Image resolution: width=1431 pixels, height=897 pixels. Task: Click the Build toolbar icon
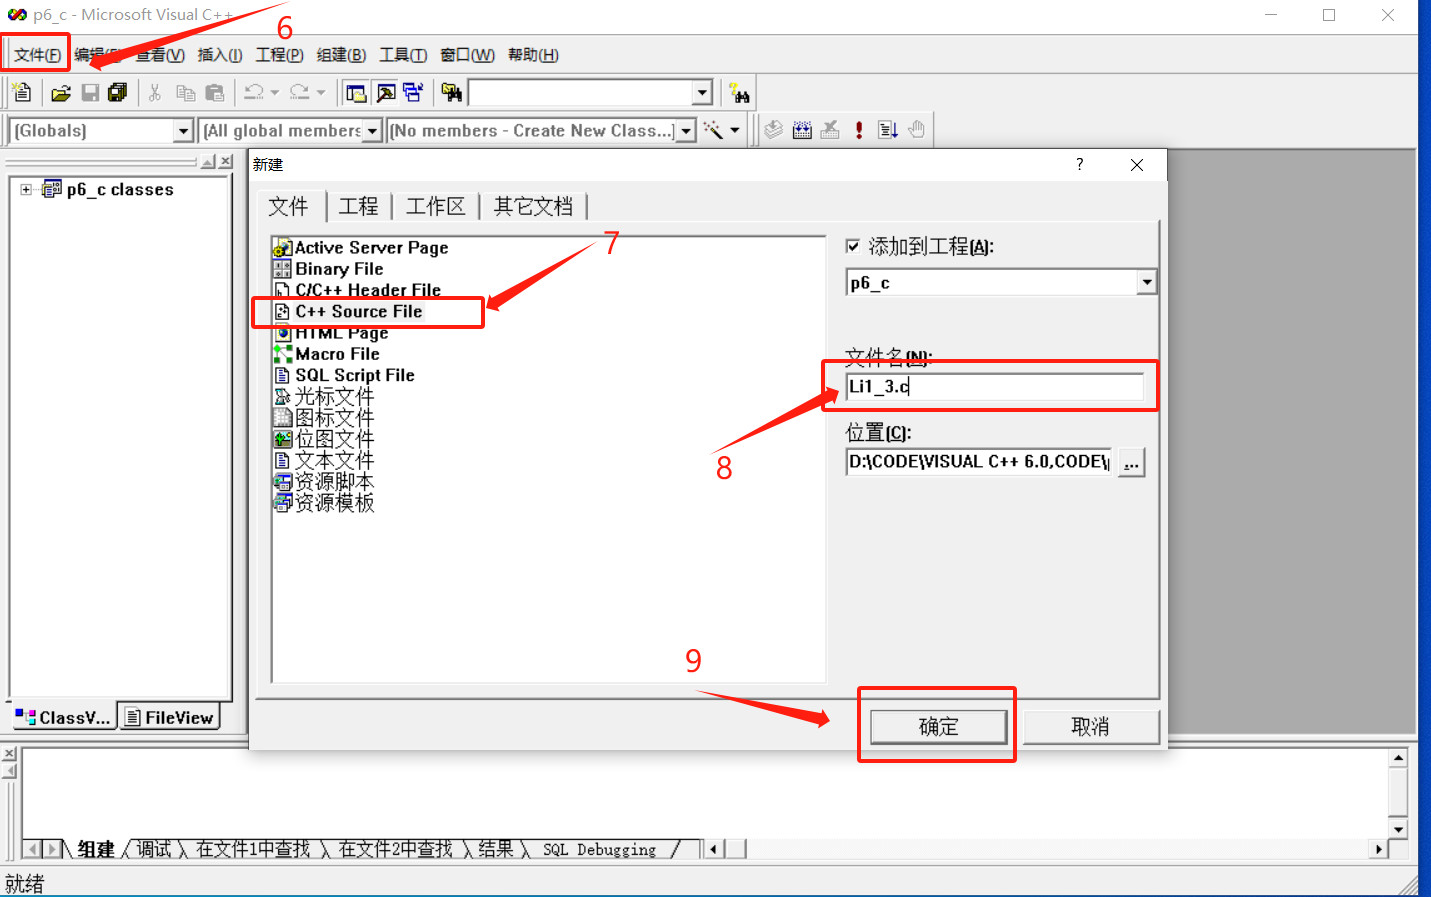coord(802,130)
